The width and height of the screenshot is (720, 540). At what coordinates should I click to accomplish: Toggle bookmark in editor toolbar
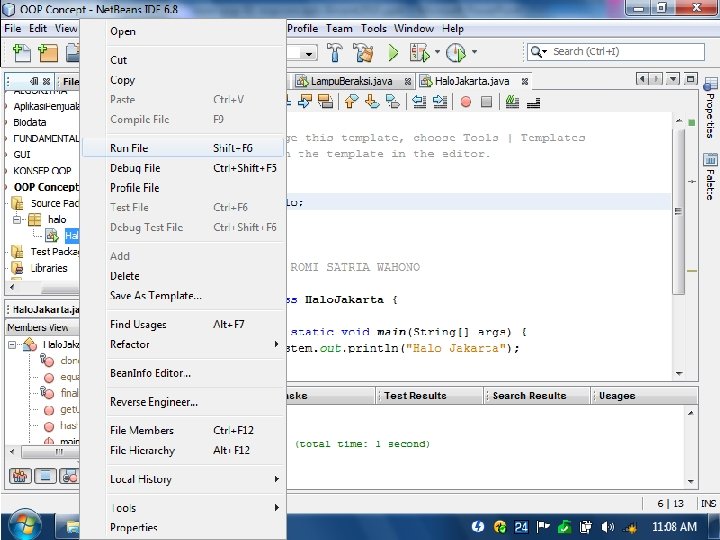pyautogui.click(x=393, y=101)
